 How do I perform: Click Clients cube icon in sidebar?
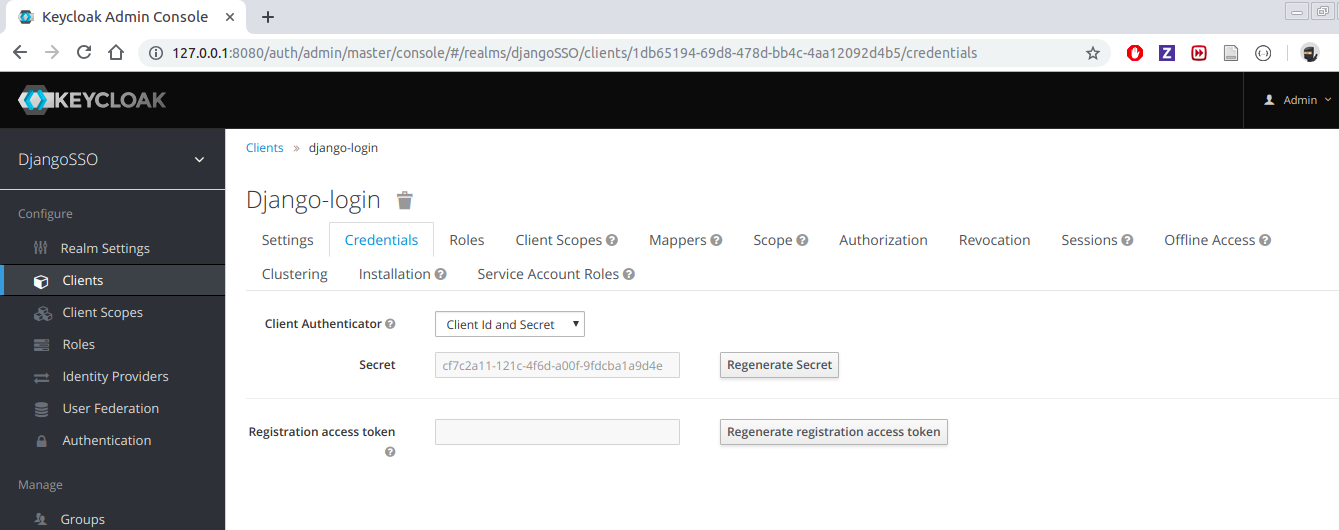click(41, 281)
